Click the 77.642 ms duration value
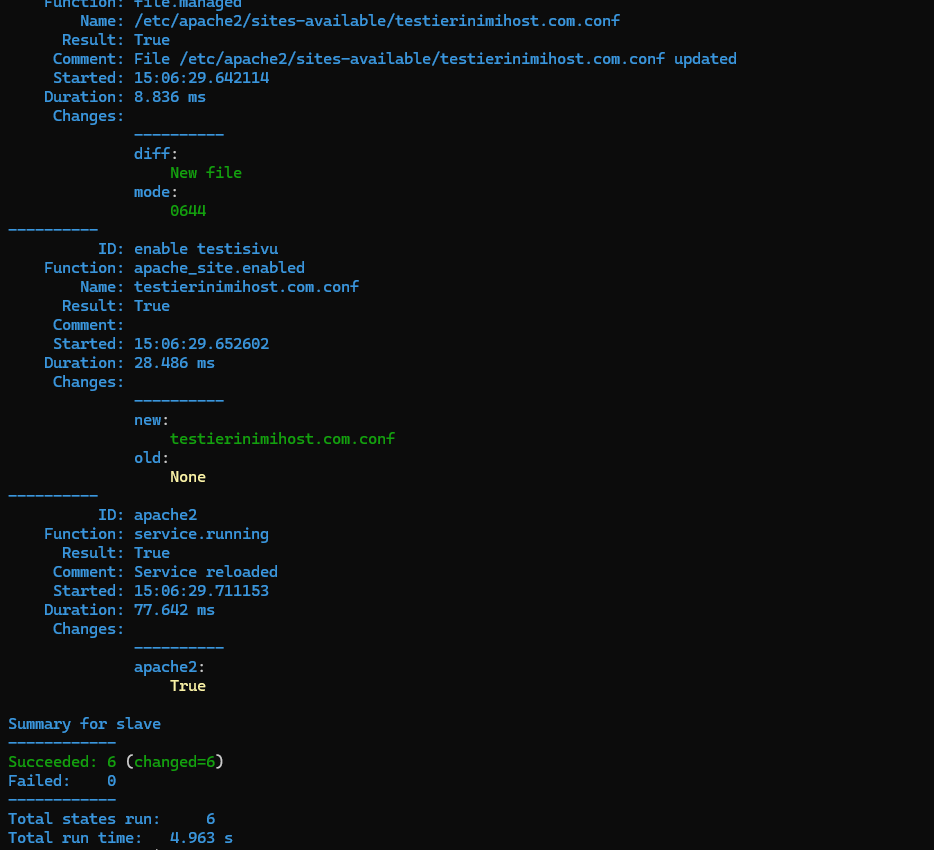The image size is (934, 850). (174, 610)
